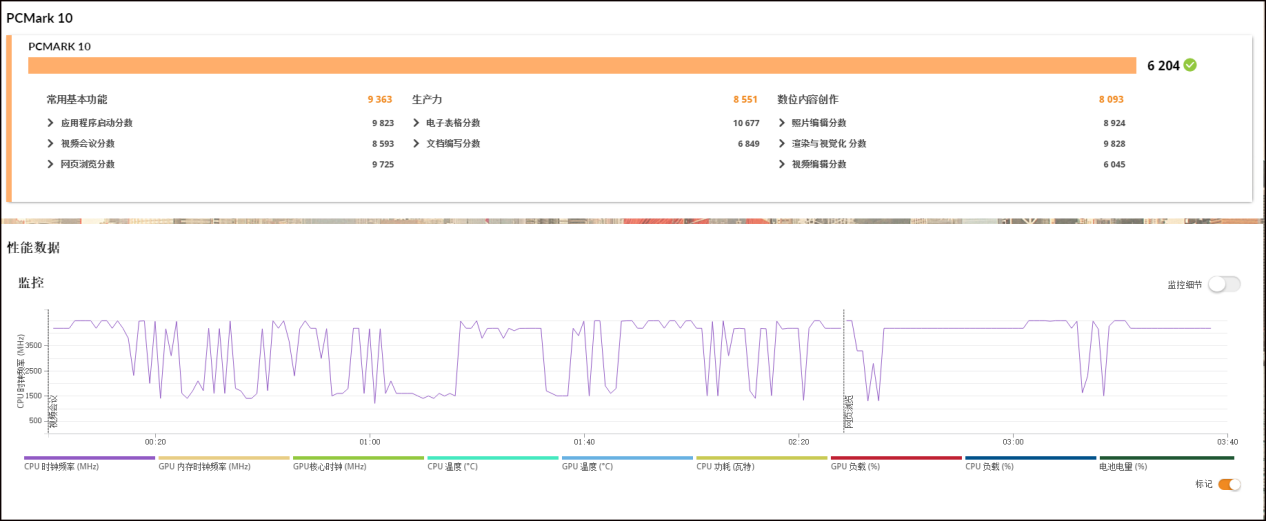
Task: Turn off the 标记 markers toggle
Action: coord(1229,484)
